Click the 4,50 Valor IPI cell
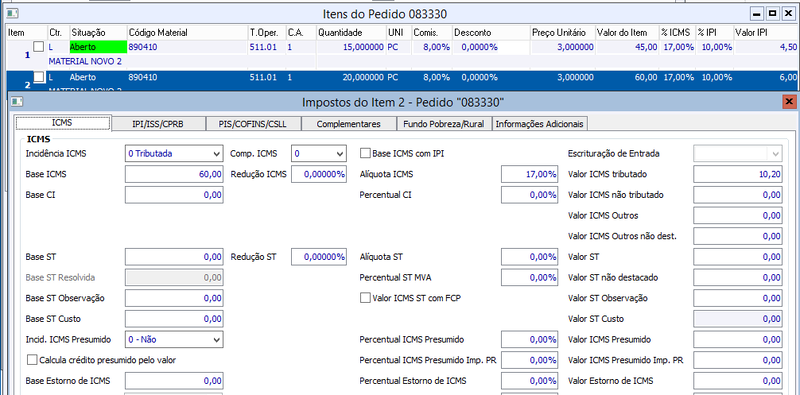The image size is (800, 395). (766, 47)
